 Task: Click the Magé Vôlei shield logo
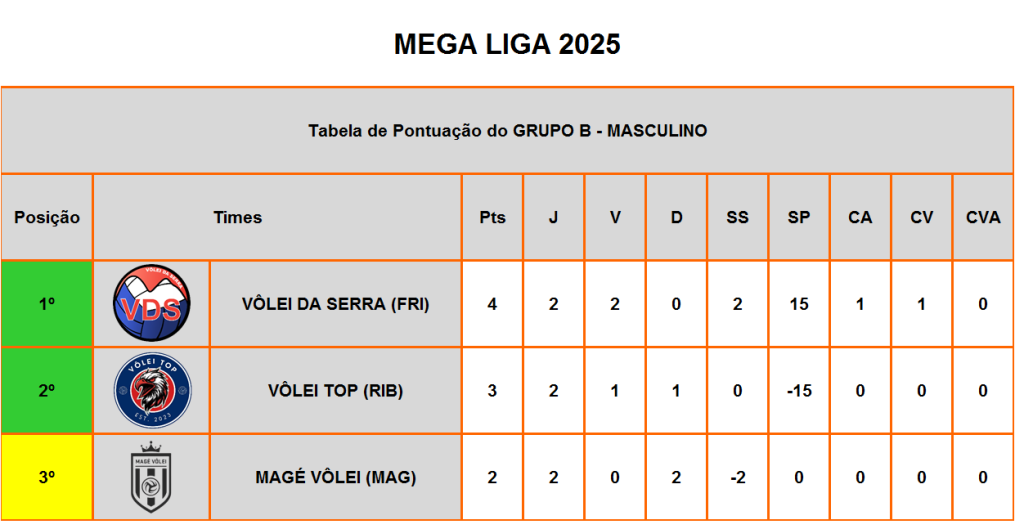pos(151,477)
